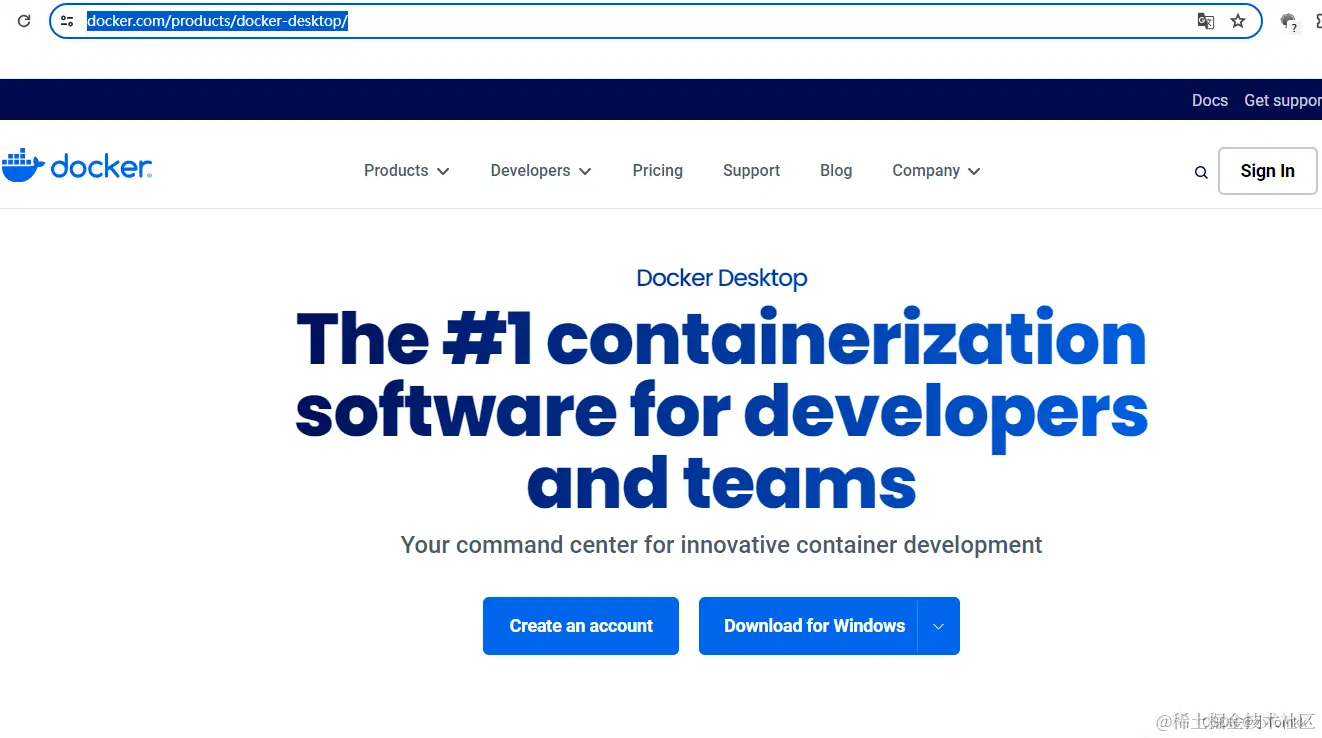Click the Sign In button
Screen dimensions: 1322x738
tap(1267, 171)
